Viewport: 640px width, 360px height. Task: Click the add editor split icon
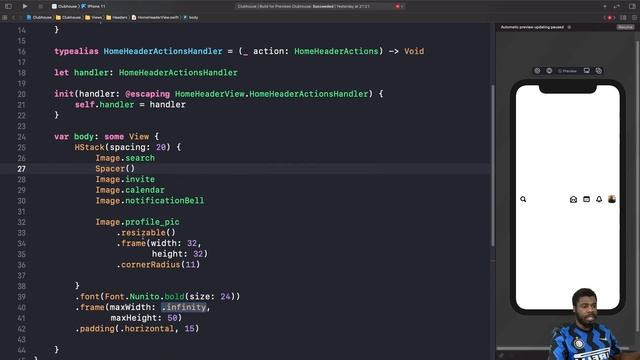point(634,18)
